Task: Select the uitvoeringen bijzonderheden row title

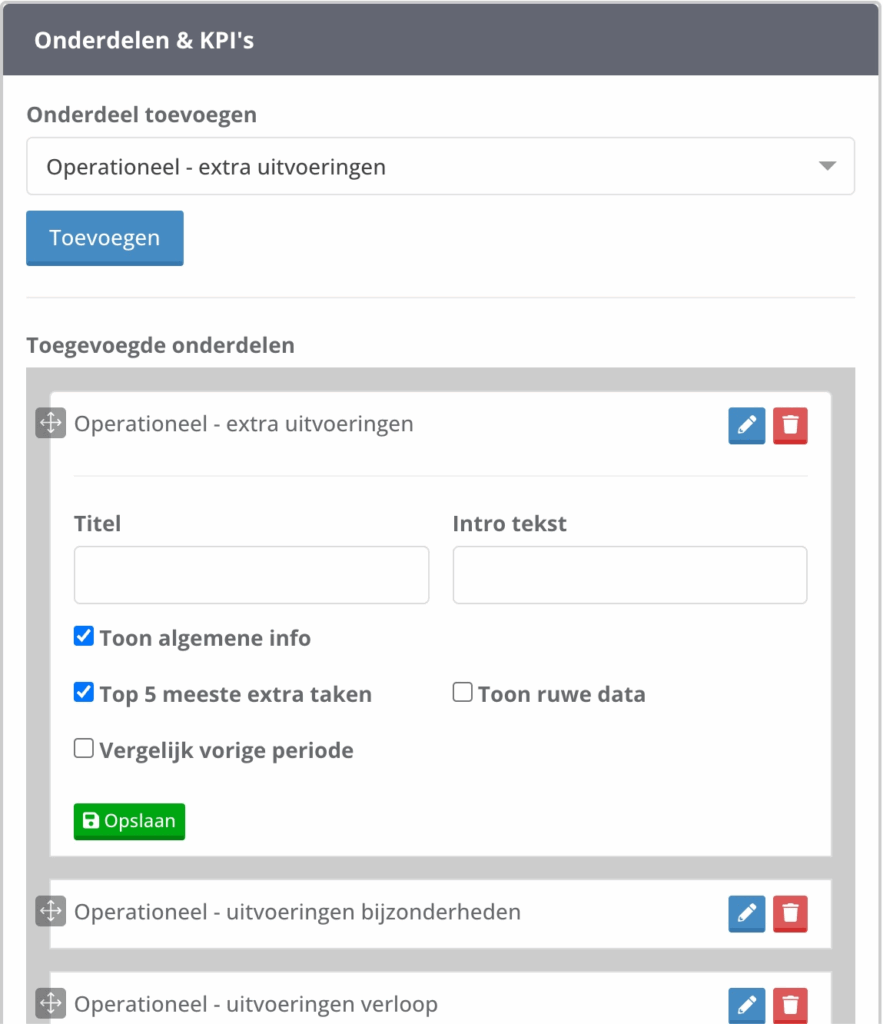Action: tap(297, 912)
